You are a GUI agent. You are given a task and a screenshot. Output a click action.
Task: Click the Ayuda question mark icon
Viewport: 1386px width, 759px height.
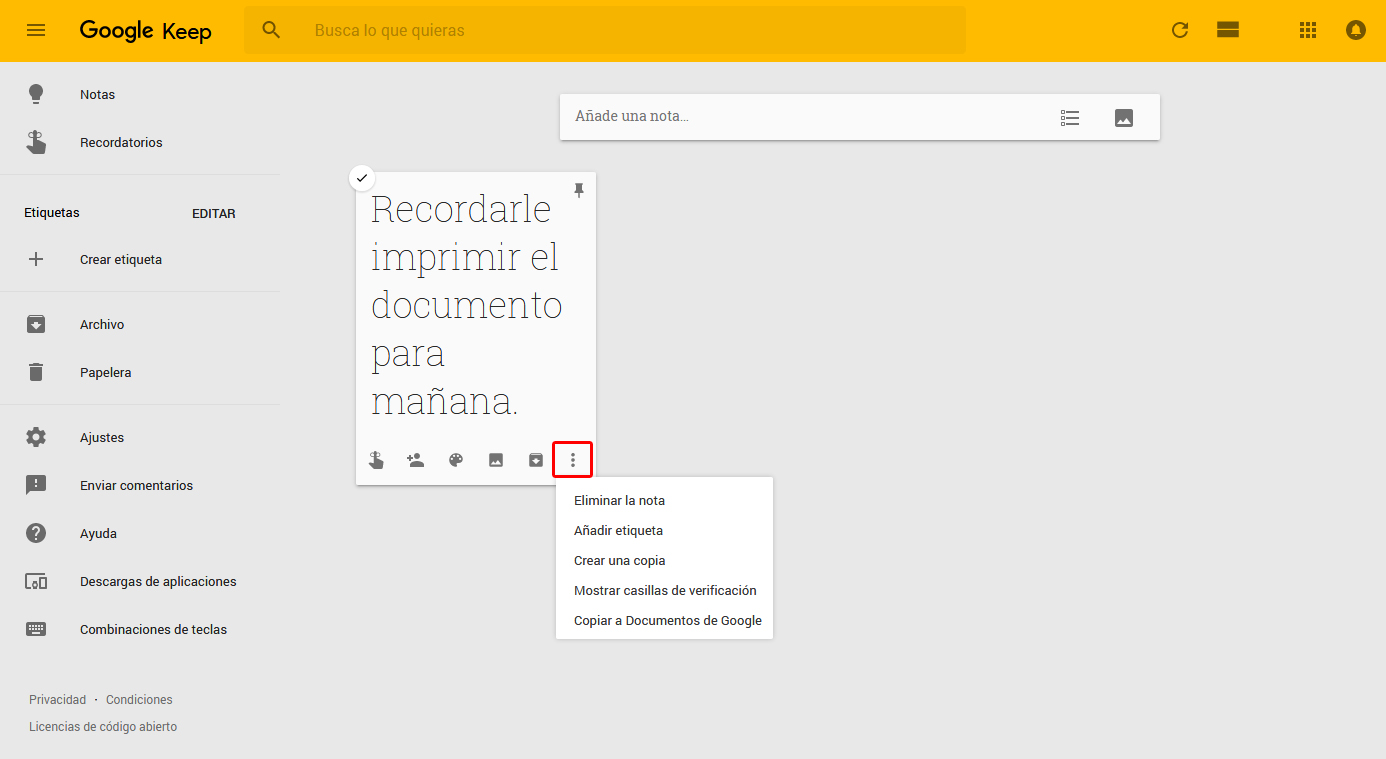click(x=36, y=533)
